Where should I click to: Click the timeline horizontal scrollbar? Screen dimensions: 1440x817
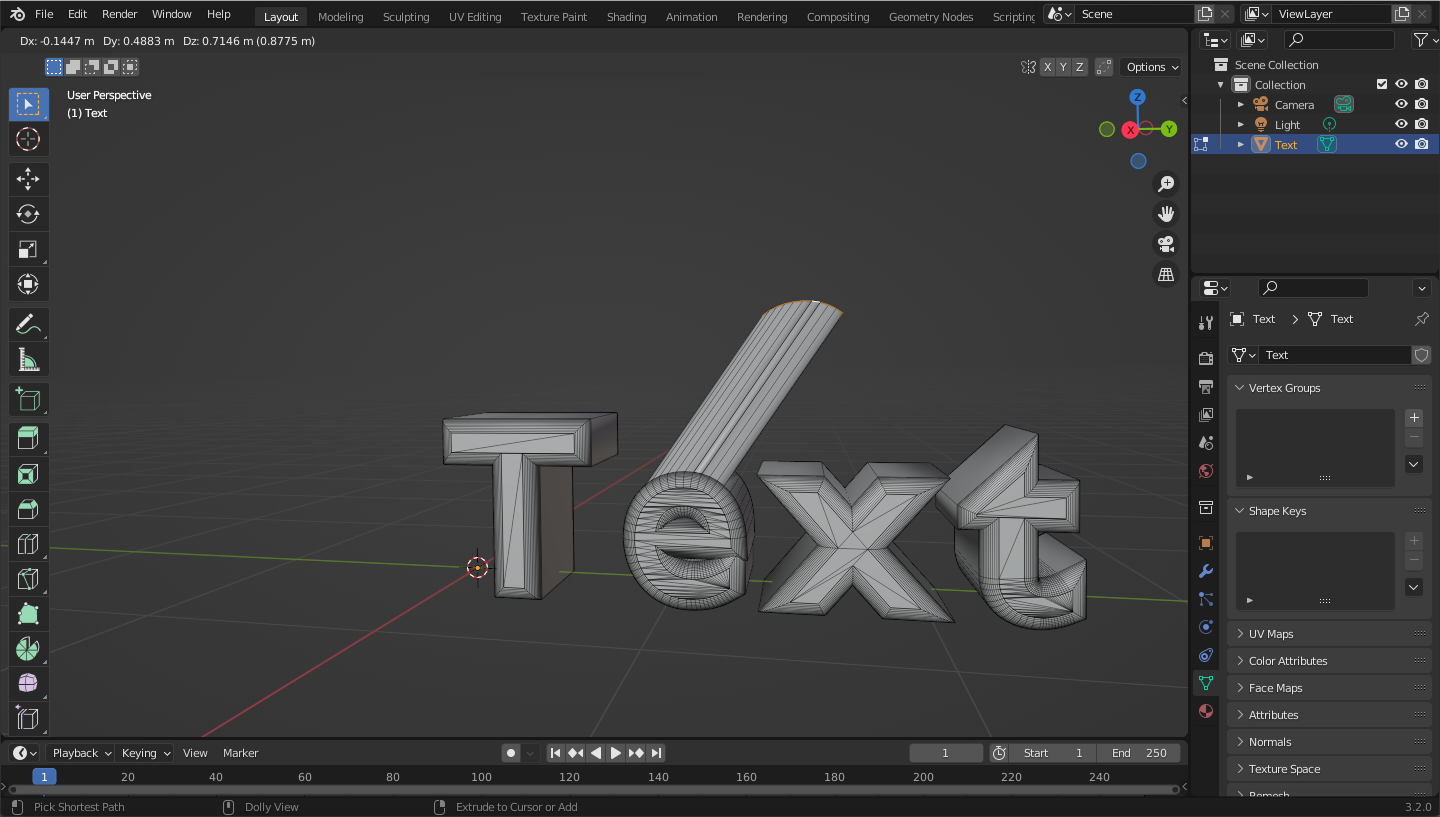(x=594, y=790)
